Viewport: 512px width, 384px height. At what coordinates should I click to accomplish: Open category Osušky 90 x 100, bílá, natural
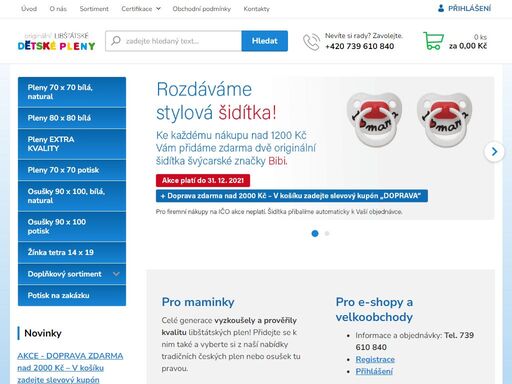pos(72,196)
